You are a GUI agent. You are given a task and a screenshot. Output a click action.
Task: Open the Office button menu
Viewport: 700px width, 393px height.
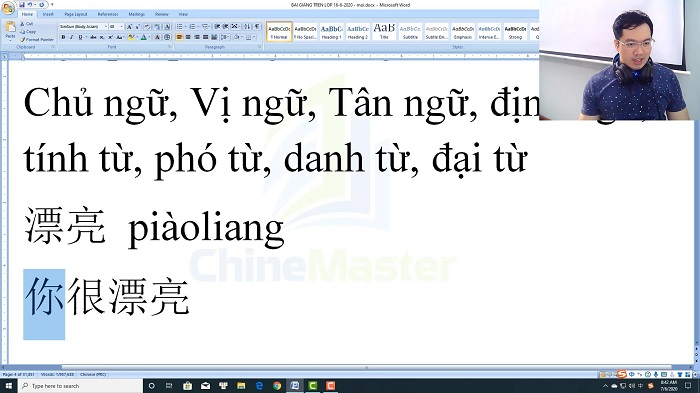pyautogui.click(x=8, y=8)
